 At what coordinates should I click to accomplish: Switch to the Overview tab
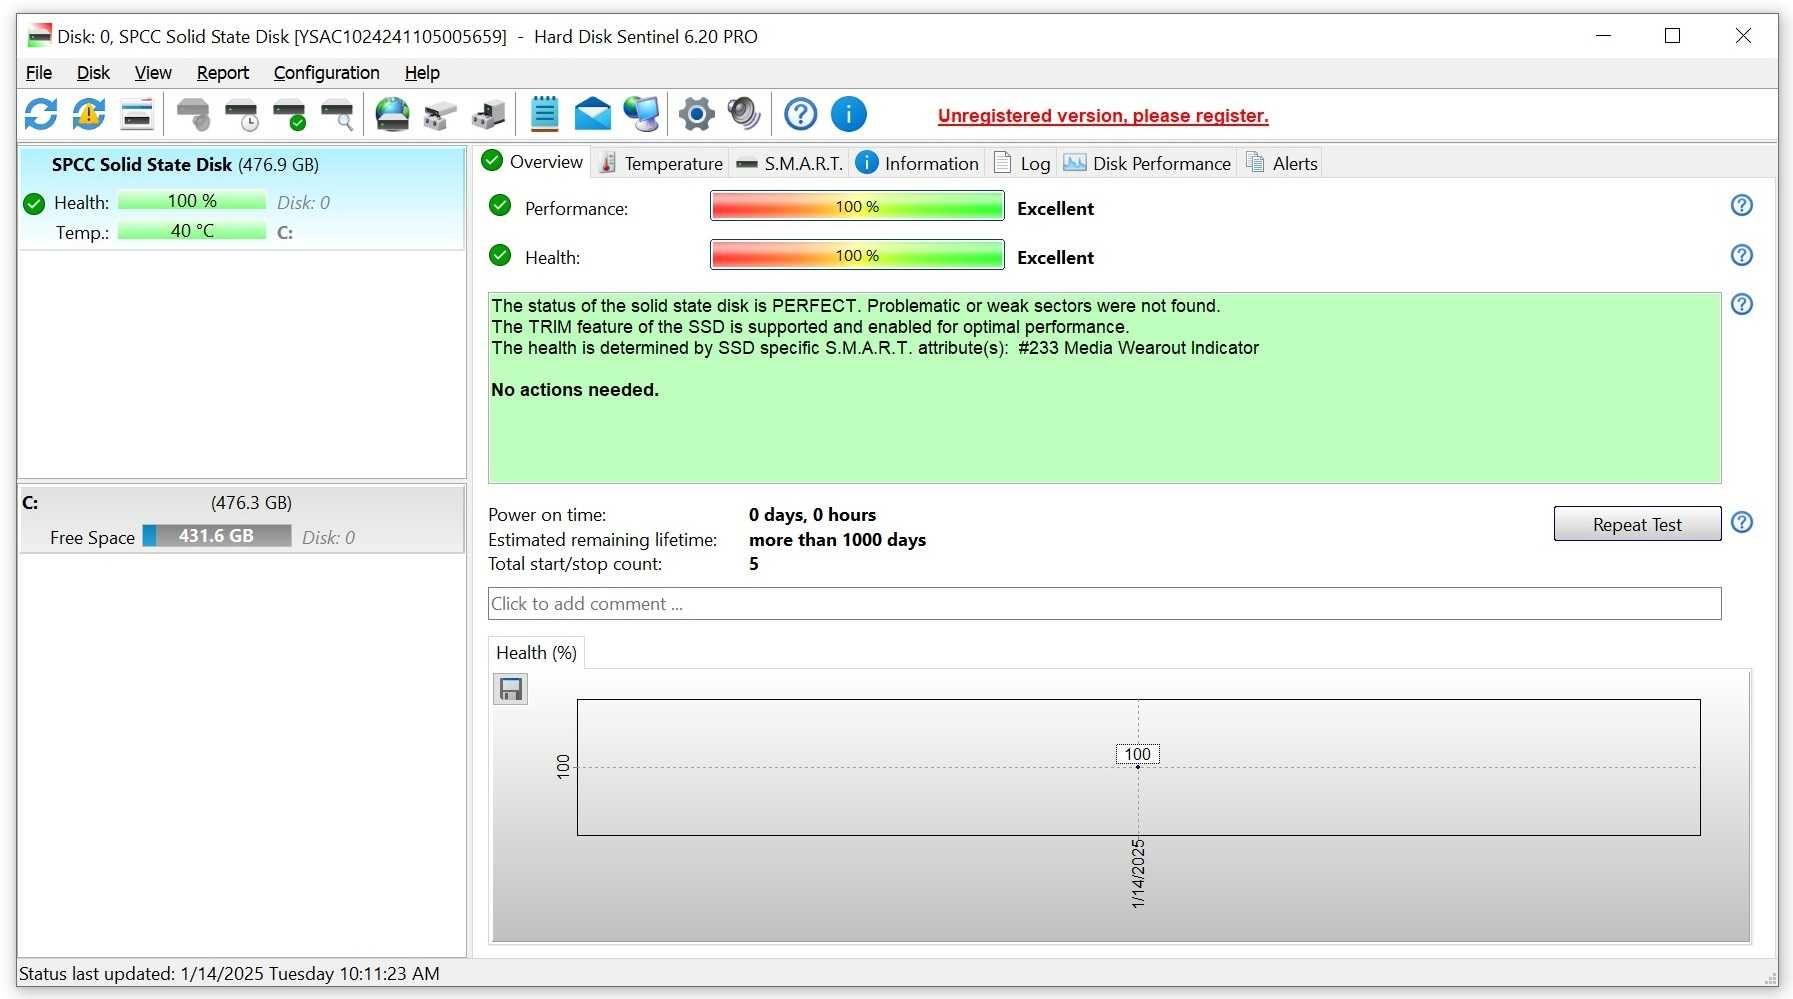[x=533, y=161]
